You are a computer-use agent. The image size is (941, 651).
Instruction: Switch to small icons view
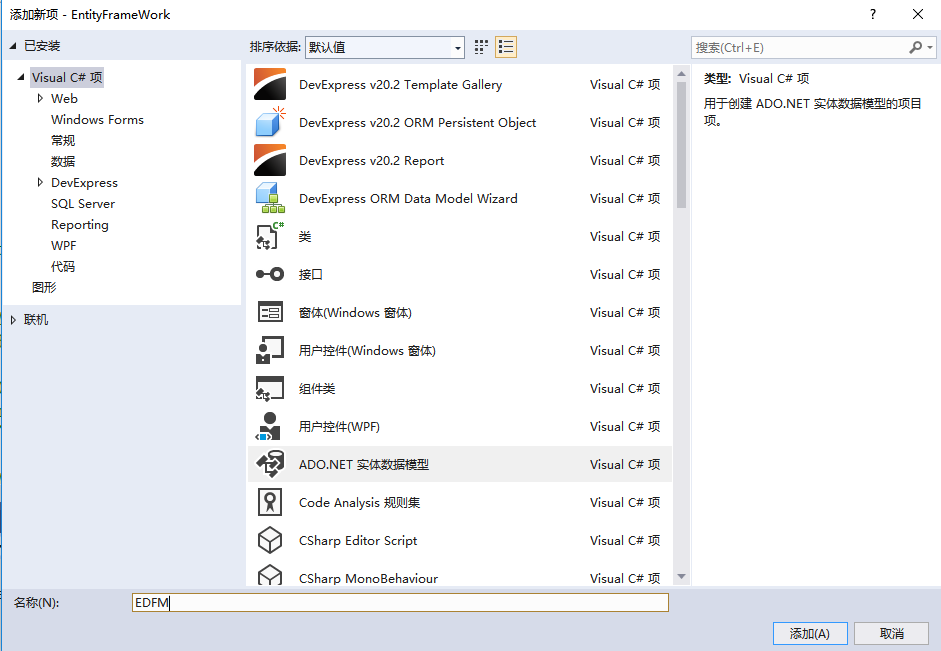(481, 47)
